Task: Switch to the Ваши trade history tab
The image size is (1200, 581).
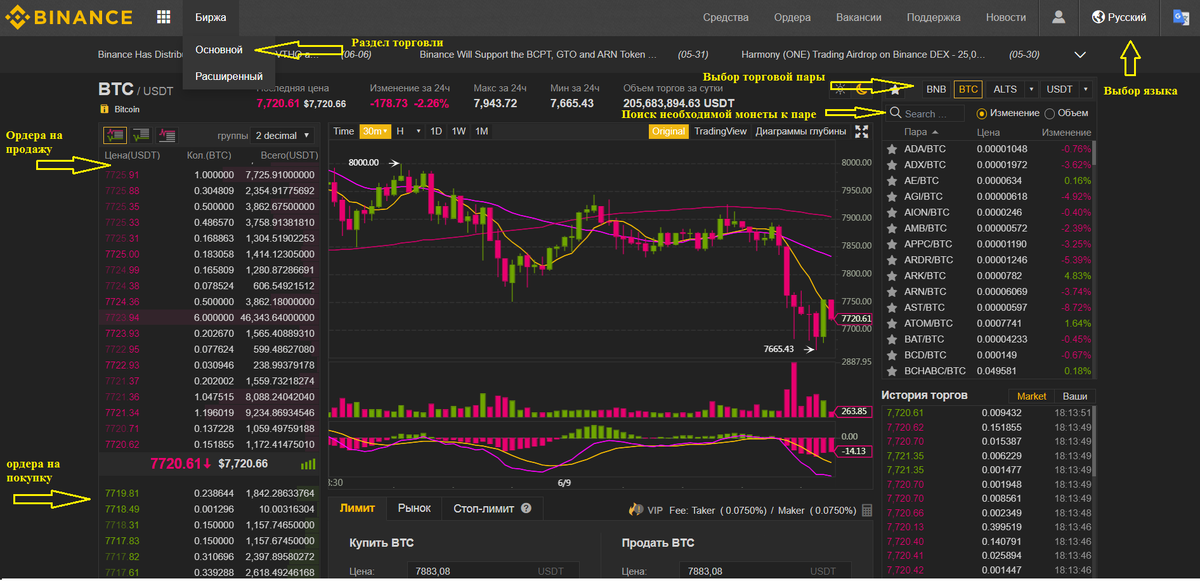Action: click(1075, 396)
